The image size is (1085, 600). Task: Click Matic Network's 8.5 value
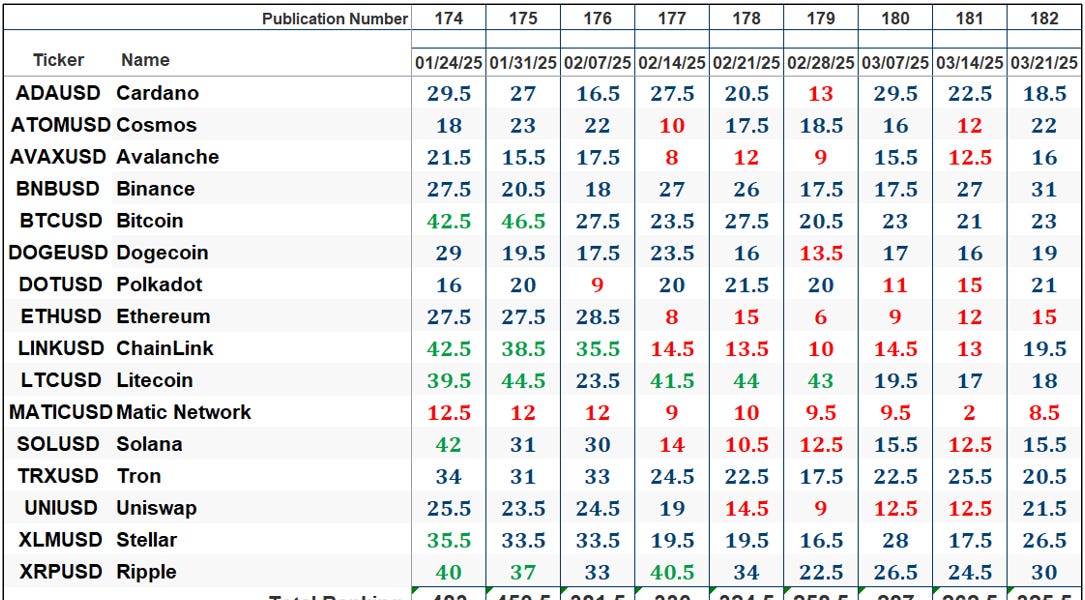pyautogui.click(x=1044, y=413)
